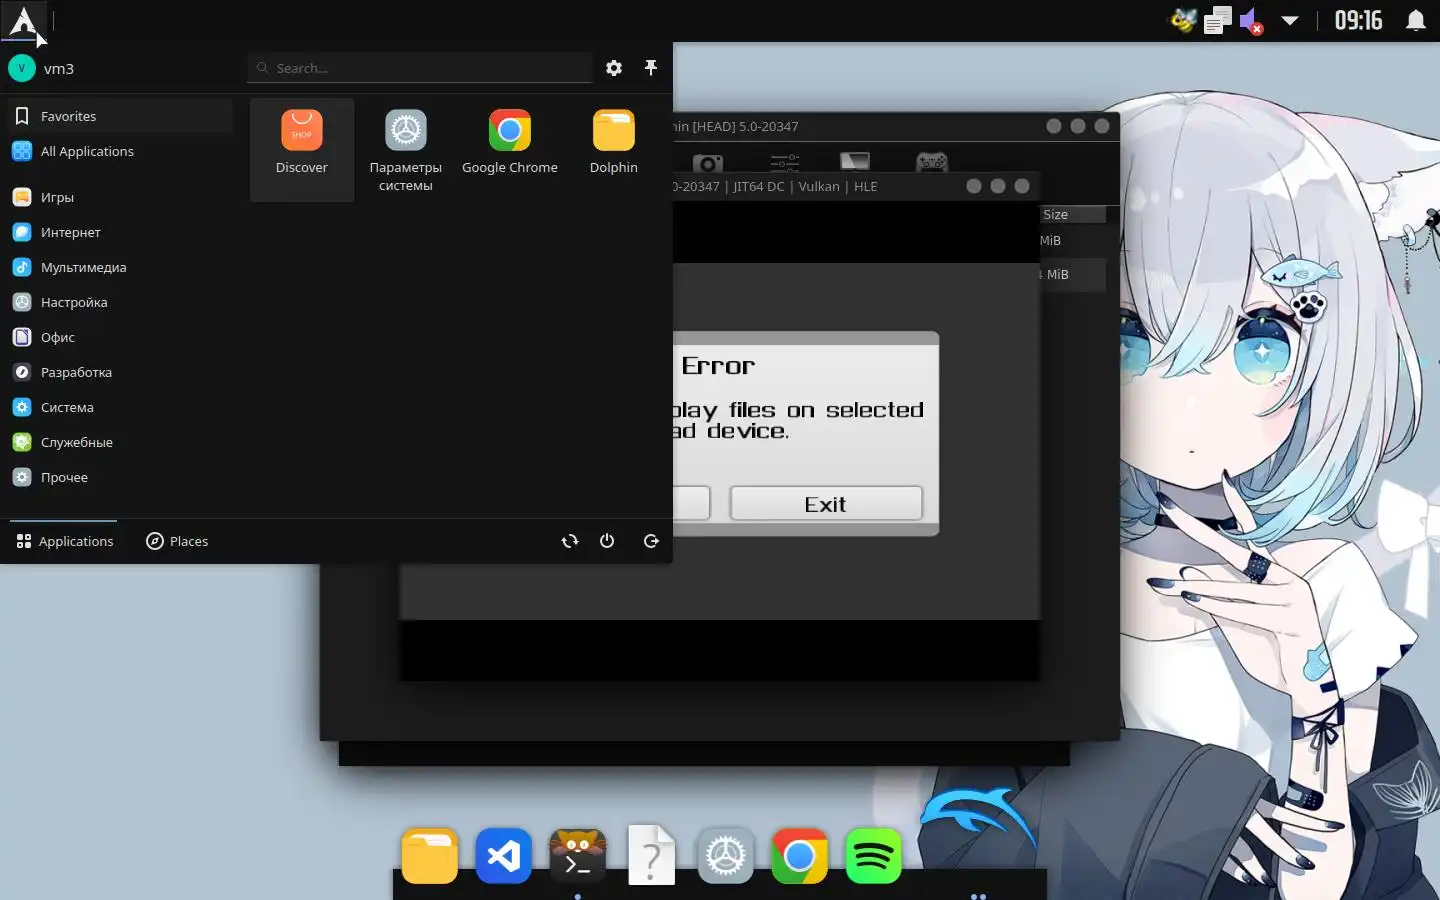Screen dimensions: 1440x900
Task: Open the Система category
Action: click(x=120, y=407)
